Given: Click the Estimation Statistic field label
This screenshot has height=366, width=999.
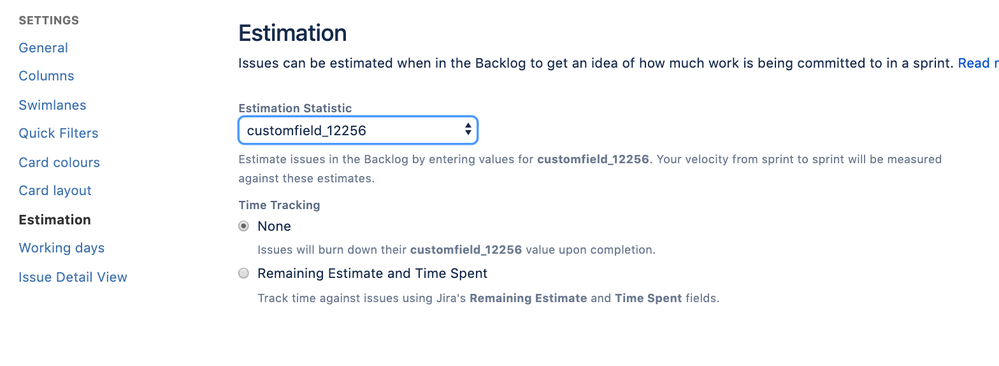Looking at the screenshot, I should coord(295,108).
